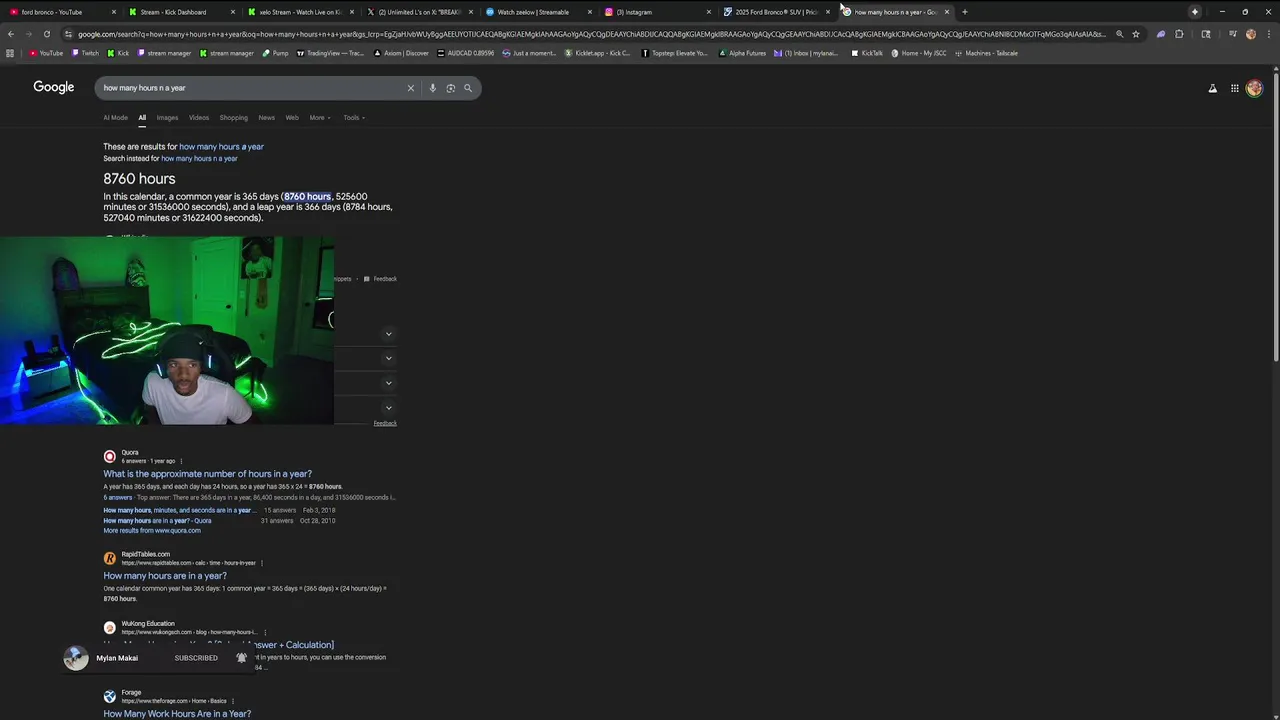Open Mylan Makai channel avatar
Viewport: 1280px width, 720px height.
[76, 658]
